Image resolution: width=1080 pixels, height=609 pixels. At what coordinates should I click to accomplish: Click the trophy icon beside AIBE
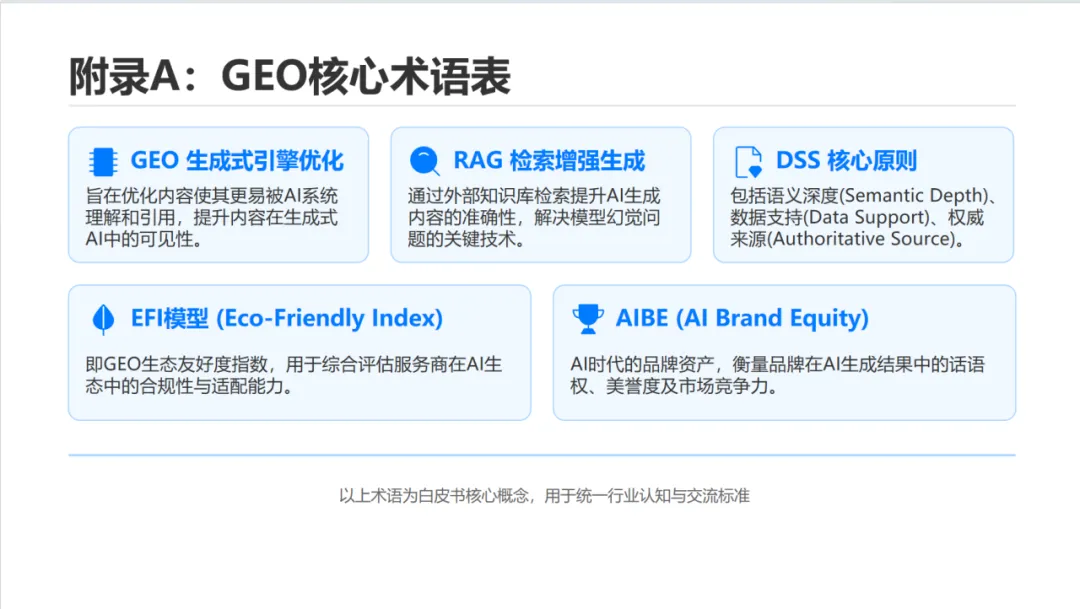[x=588, y=319]
